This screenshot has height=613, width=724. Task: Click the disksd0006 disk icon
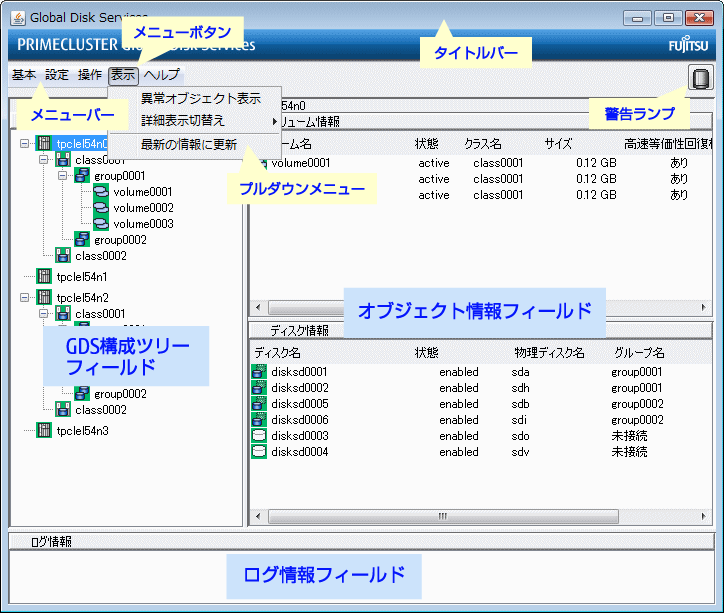coord(259,420)
